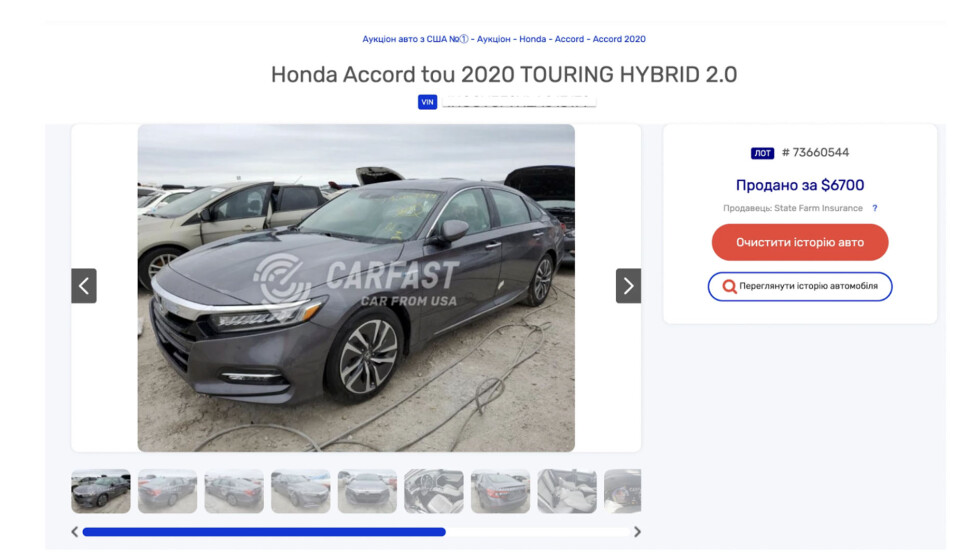The height and width of the screenshot is (560, 980).
Task: Show next photo with right gallery arrow
Action: coord(628,286)
